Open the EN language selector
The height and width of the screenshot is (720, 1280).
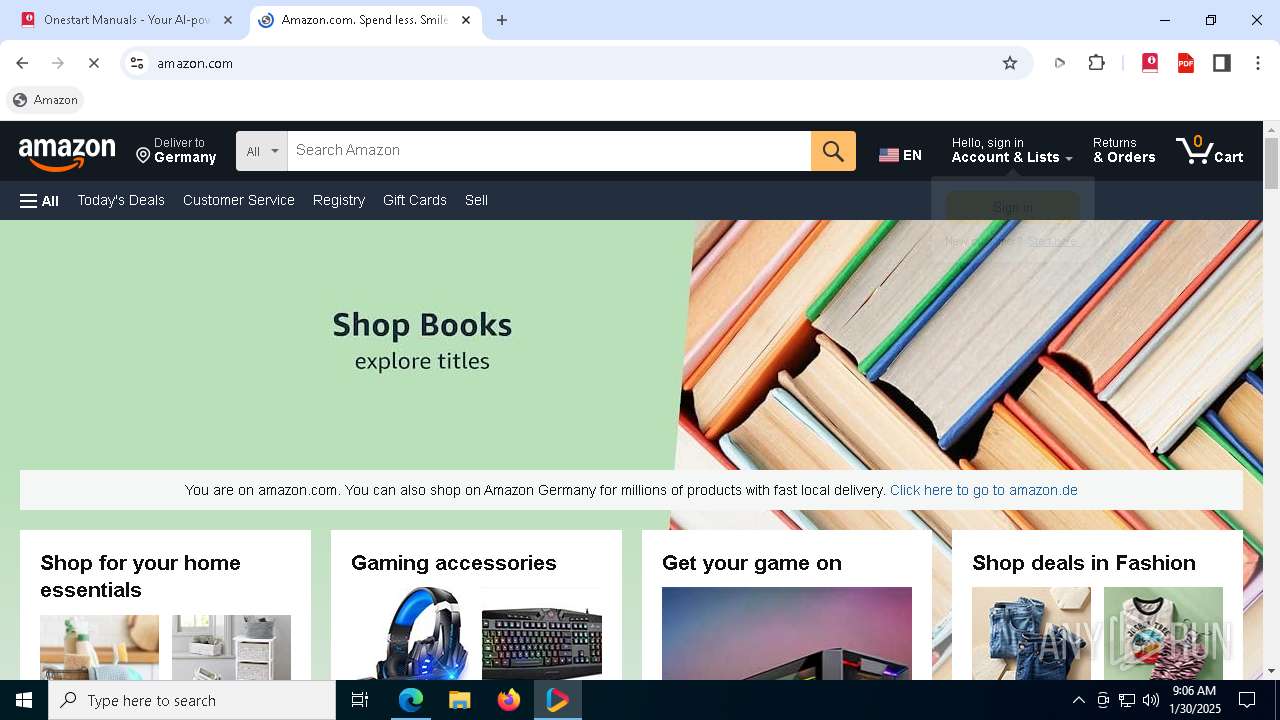[x=900, y=155]
